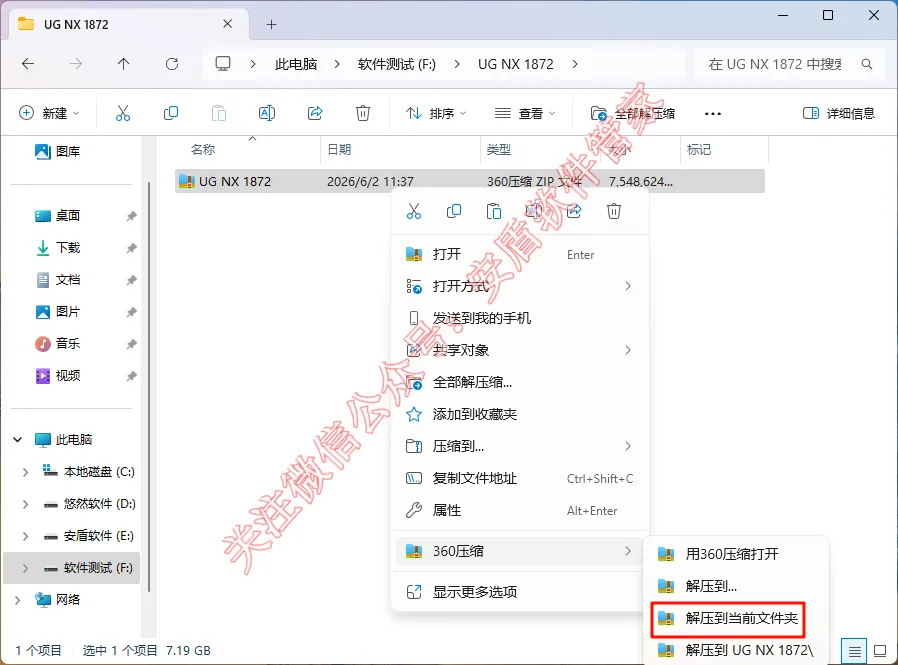898x665 pixels.
Task: Open the 打开方式 submenu
Action: click(x=520, y=286)
